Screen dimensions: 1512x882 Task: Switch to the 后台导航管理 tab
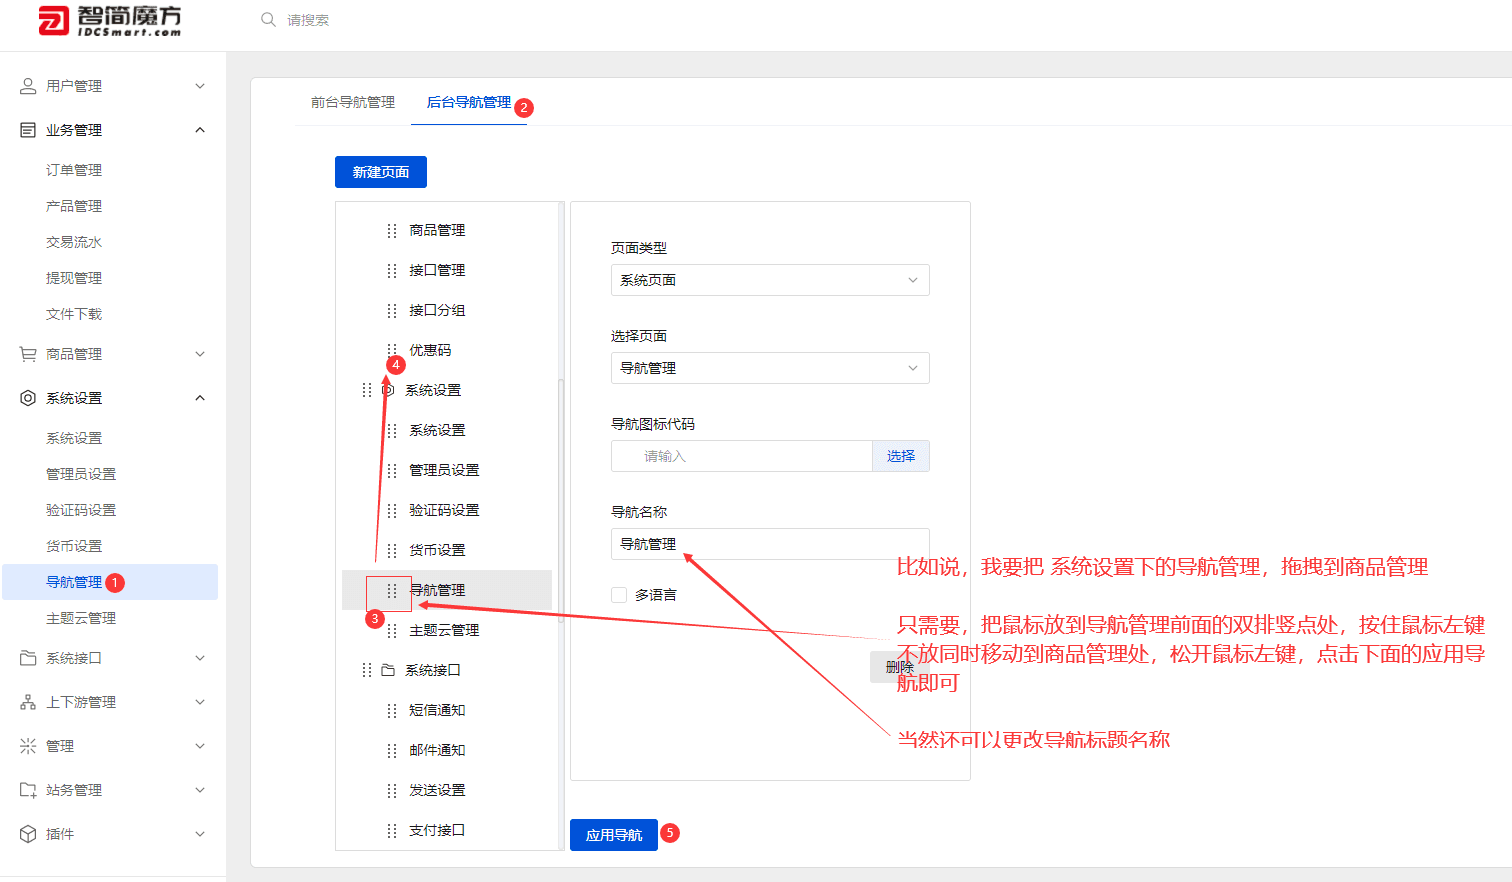(469, 102)
